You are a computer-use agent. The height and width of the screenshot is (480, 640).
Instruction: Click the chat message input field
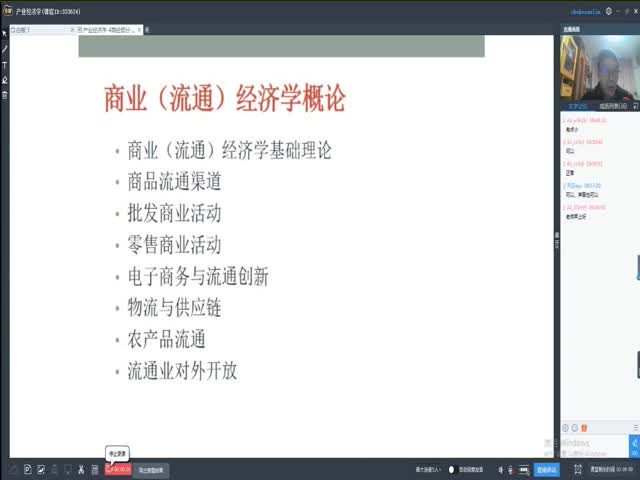tap(594, 446)
